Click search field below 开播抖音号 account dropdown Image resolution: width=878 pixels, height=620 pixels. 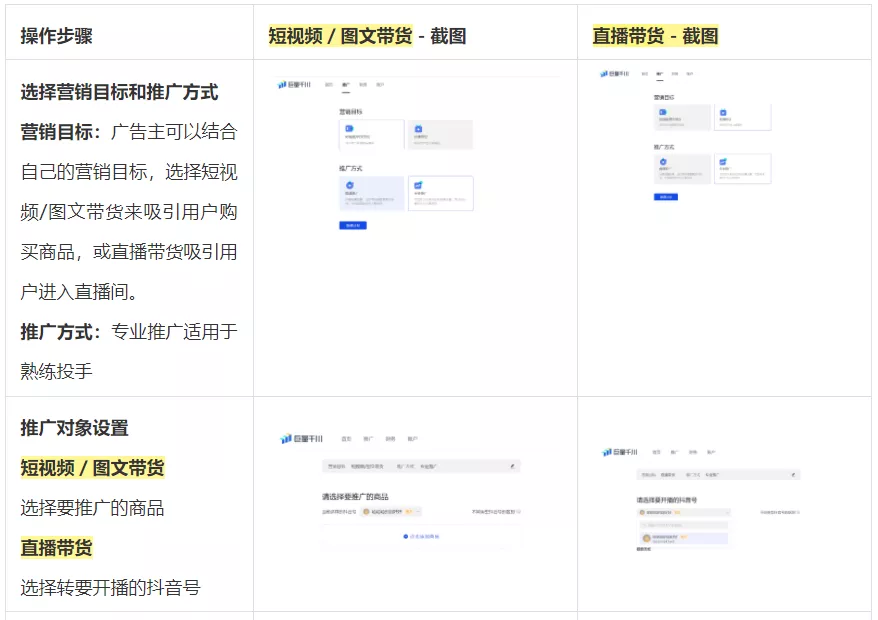pos(684,525)
